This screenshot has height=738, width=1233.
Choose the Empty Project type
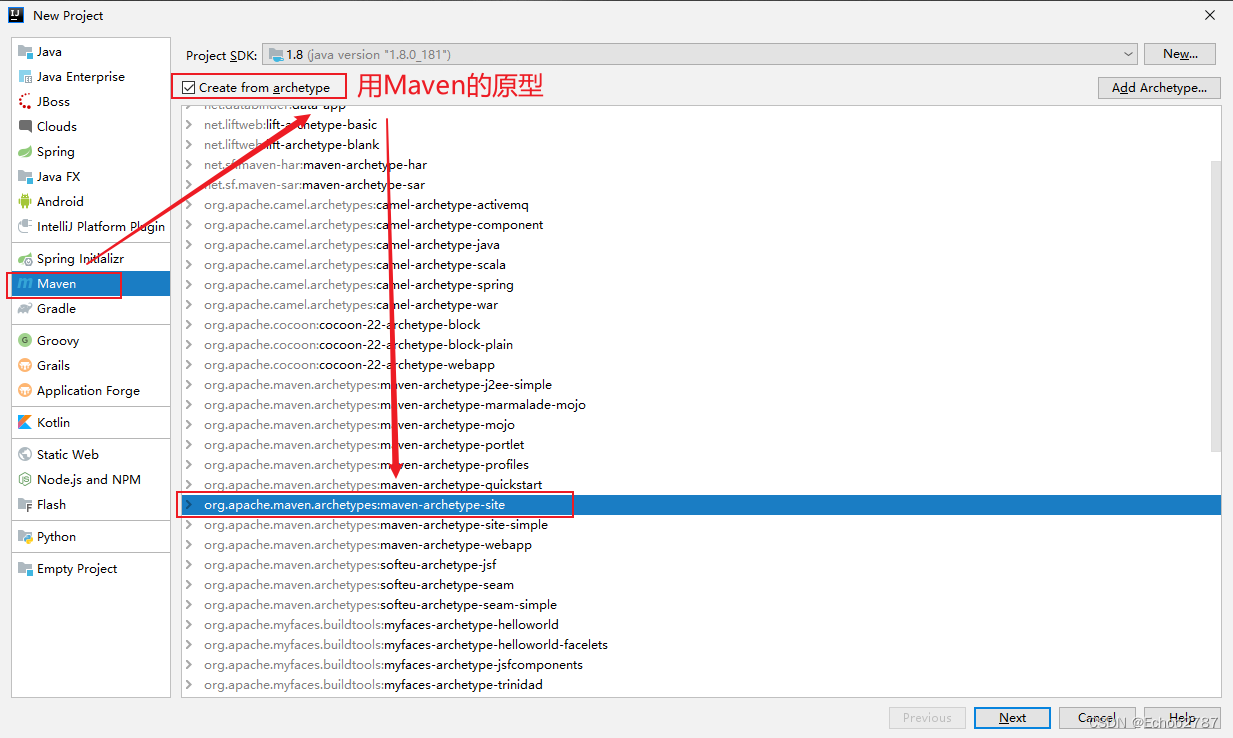(91, 569)
